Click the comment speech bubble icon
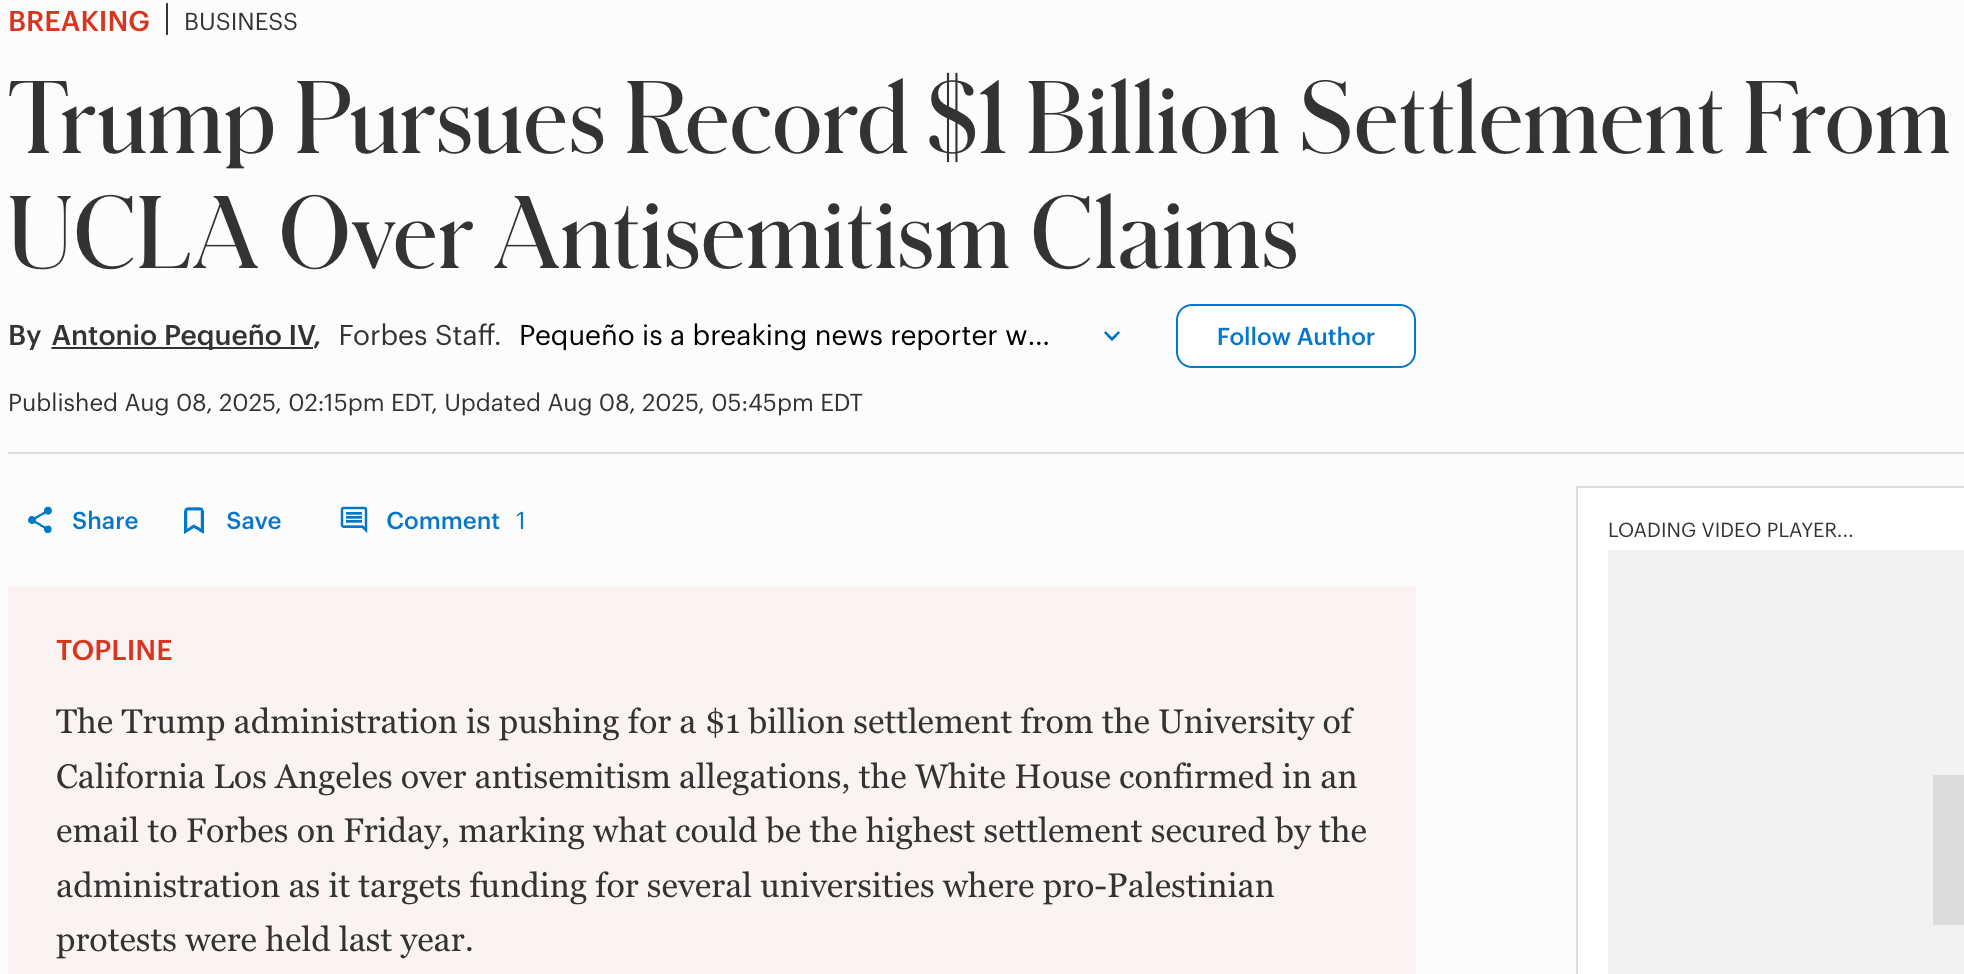Image resolution: width=1964 pixels, height=974 pixels. point(354,519)
